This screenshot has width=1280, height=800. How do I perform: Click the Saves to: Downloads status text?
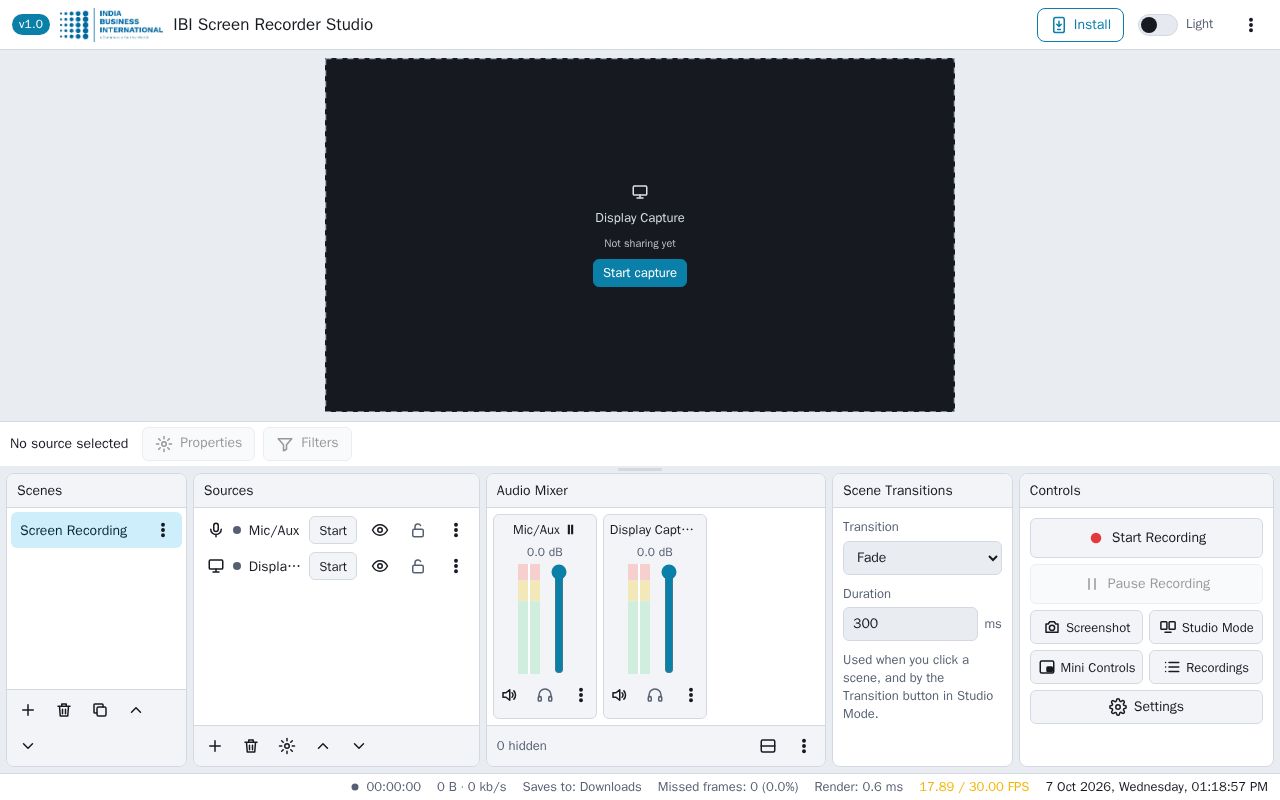[582, 787]
